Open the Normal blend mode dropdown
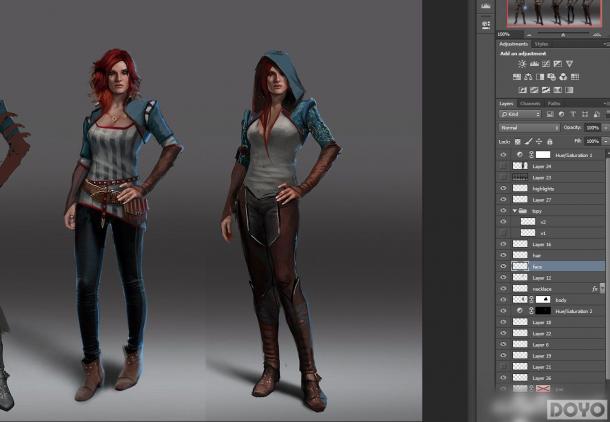This screenshot has width=610, height=422. coord(529,128)
